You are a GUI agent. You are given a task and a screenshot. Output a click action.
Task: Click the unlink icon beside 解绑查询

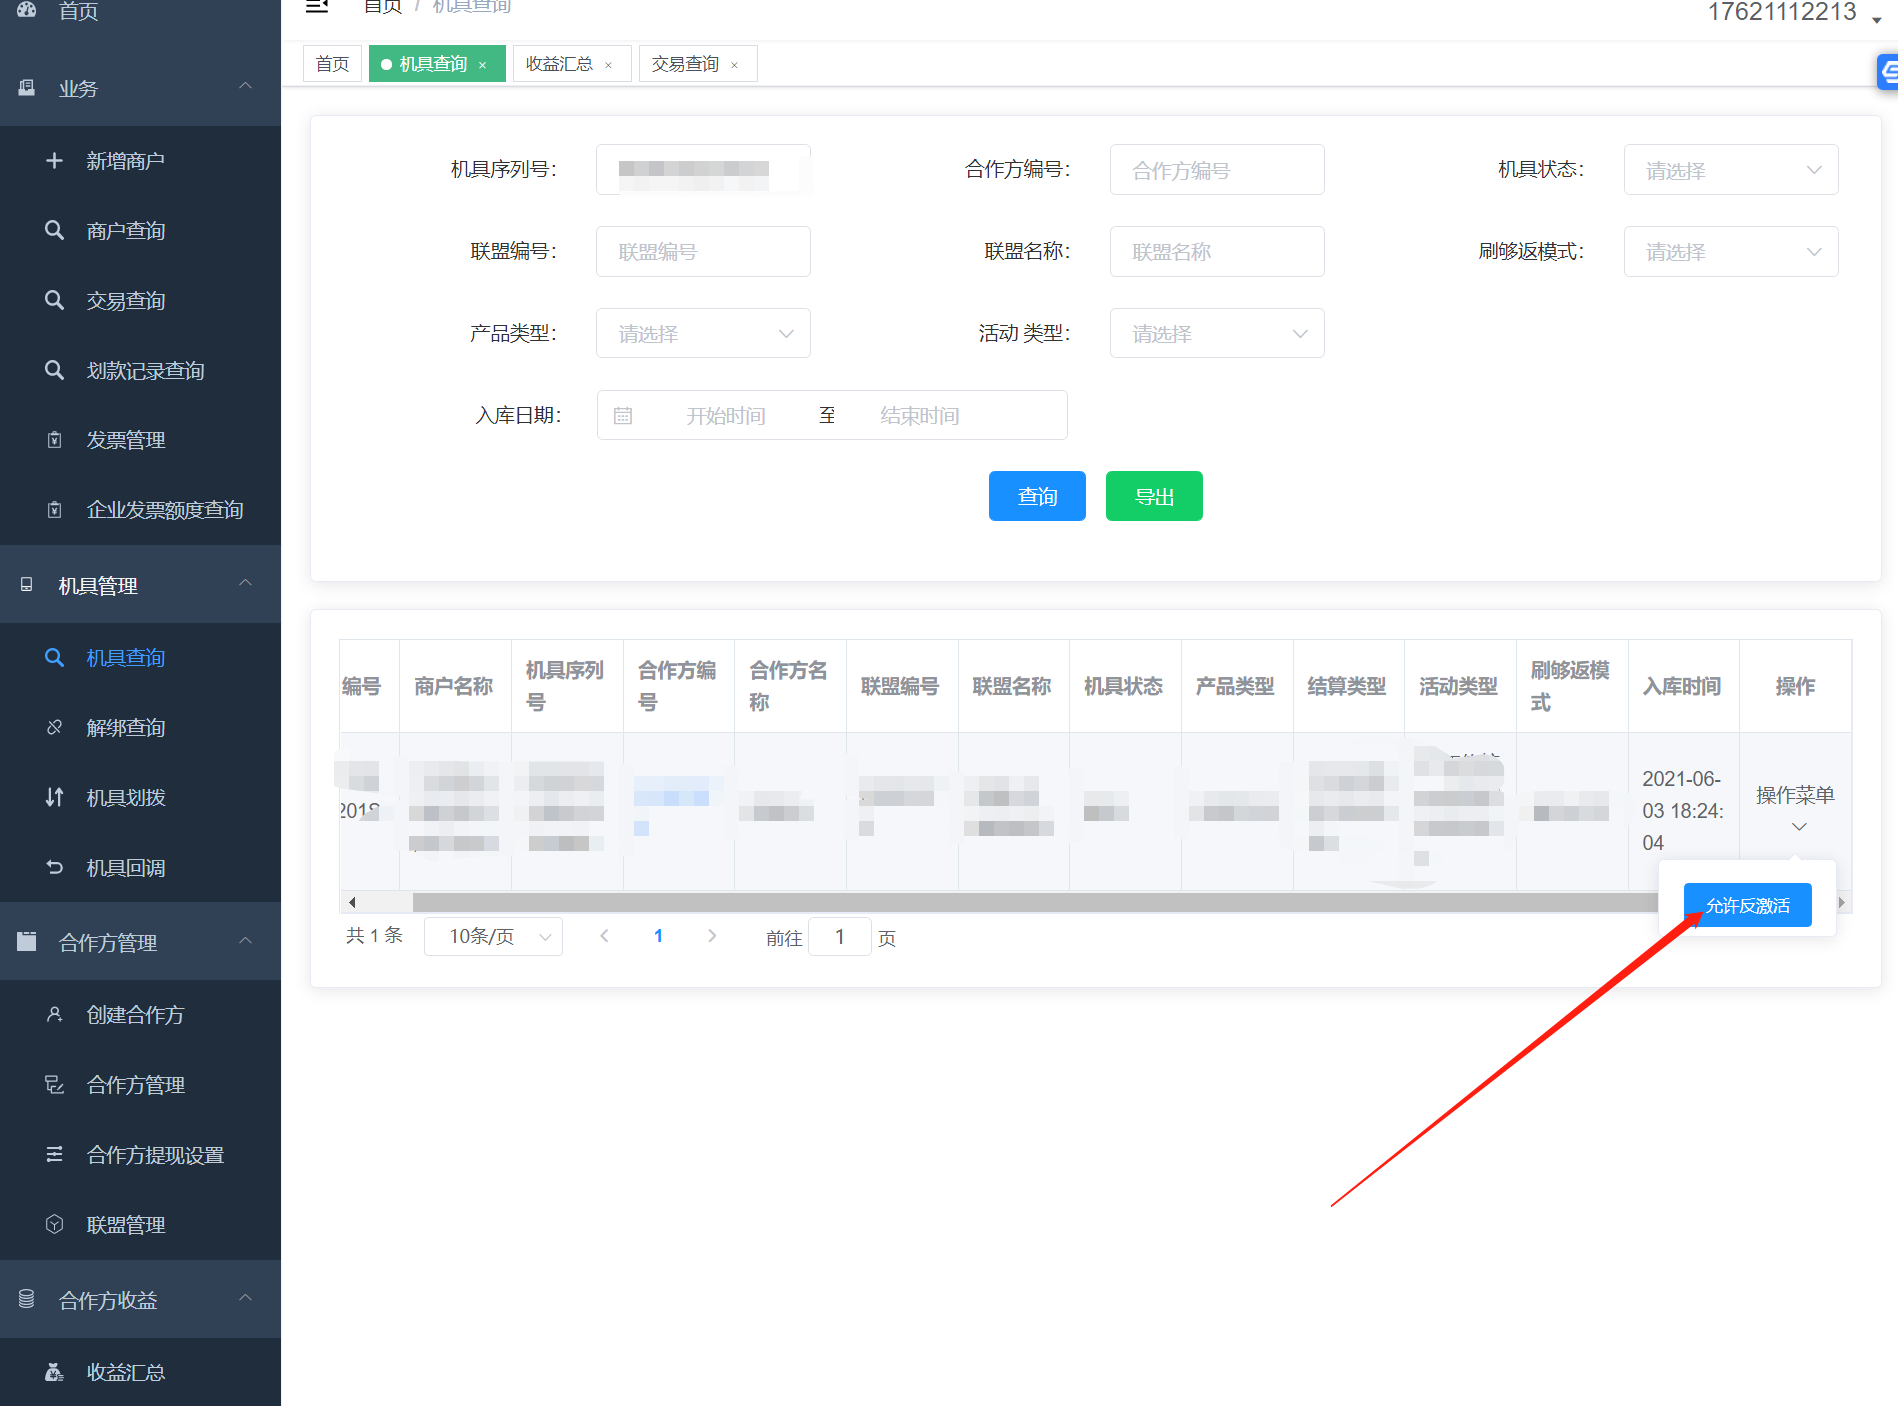point(55,728)
